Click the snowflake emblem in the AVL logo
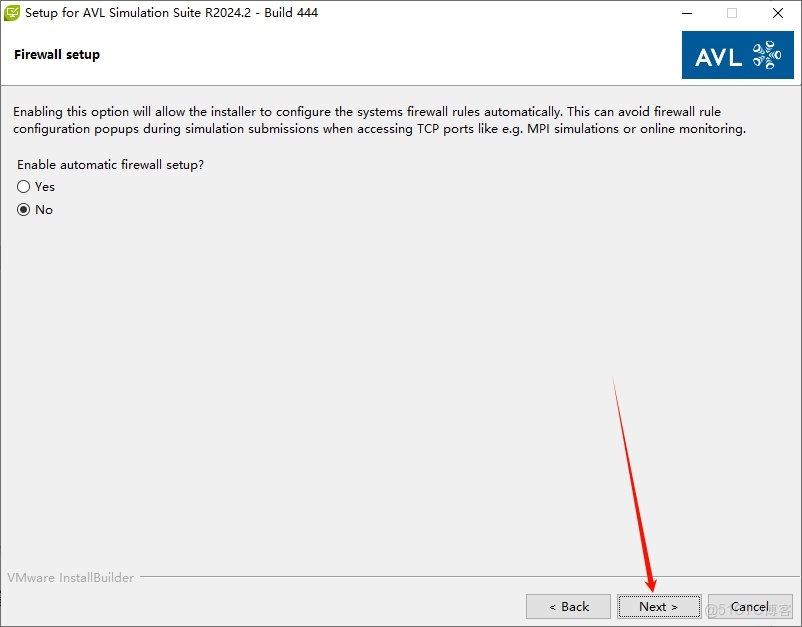 point(766,56)
